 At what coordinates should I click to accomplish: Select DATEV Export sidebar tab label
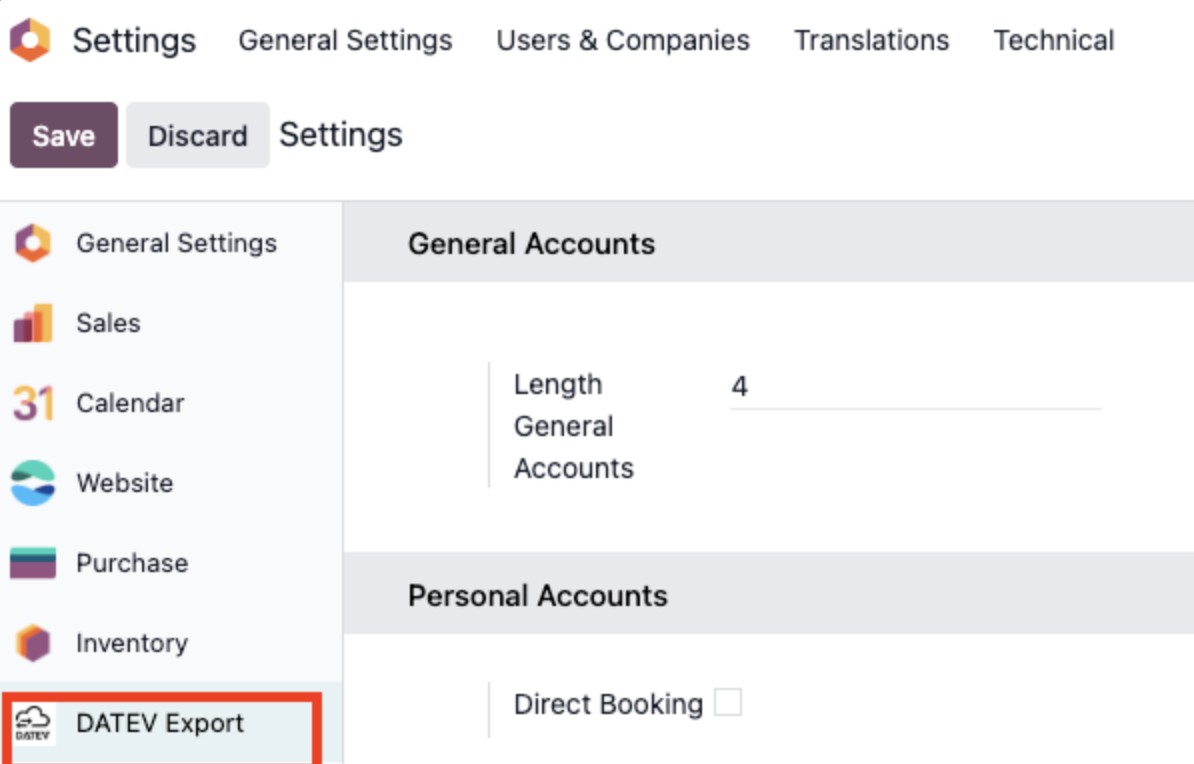point(160,723)
